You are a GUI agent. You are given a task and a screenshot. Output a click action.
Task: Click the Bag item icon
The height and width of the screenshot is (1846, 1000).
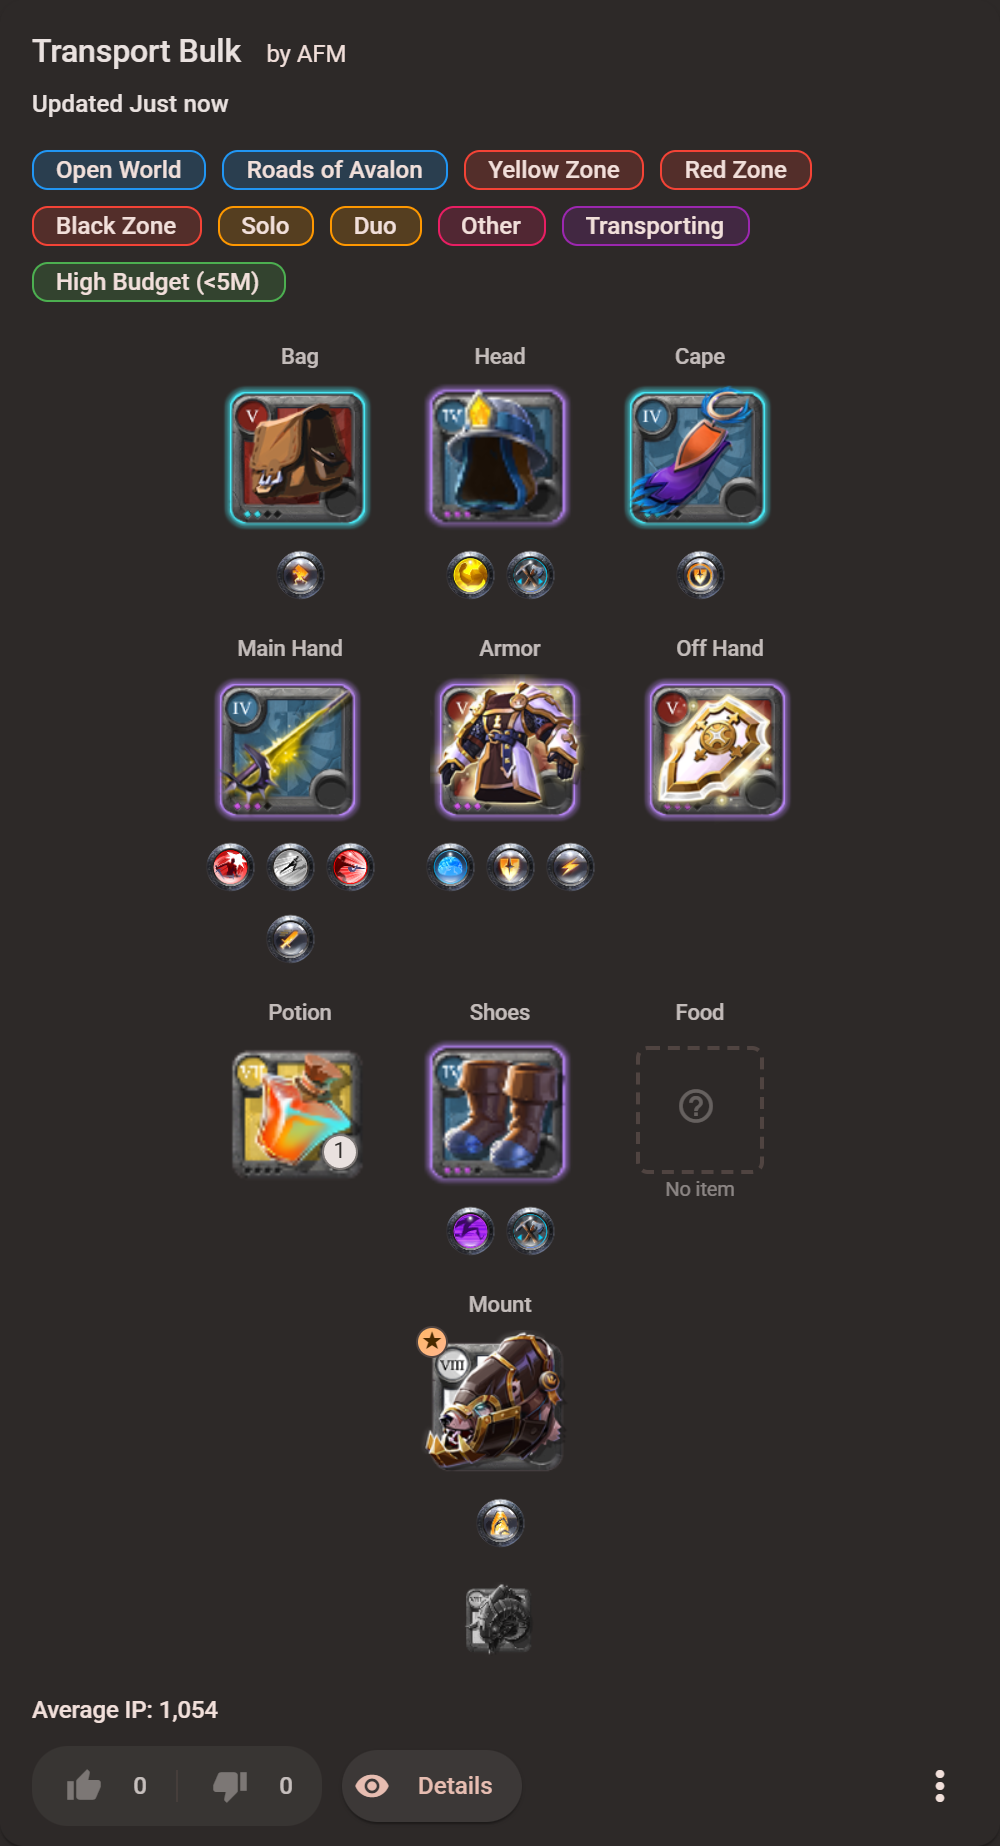pos(298,458)
